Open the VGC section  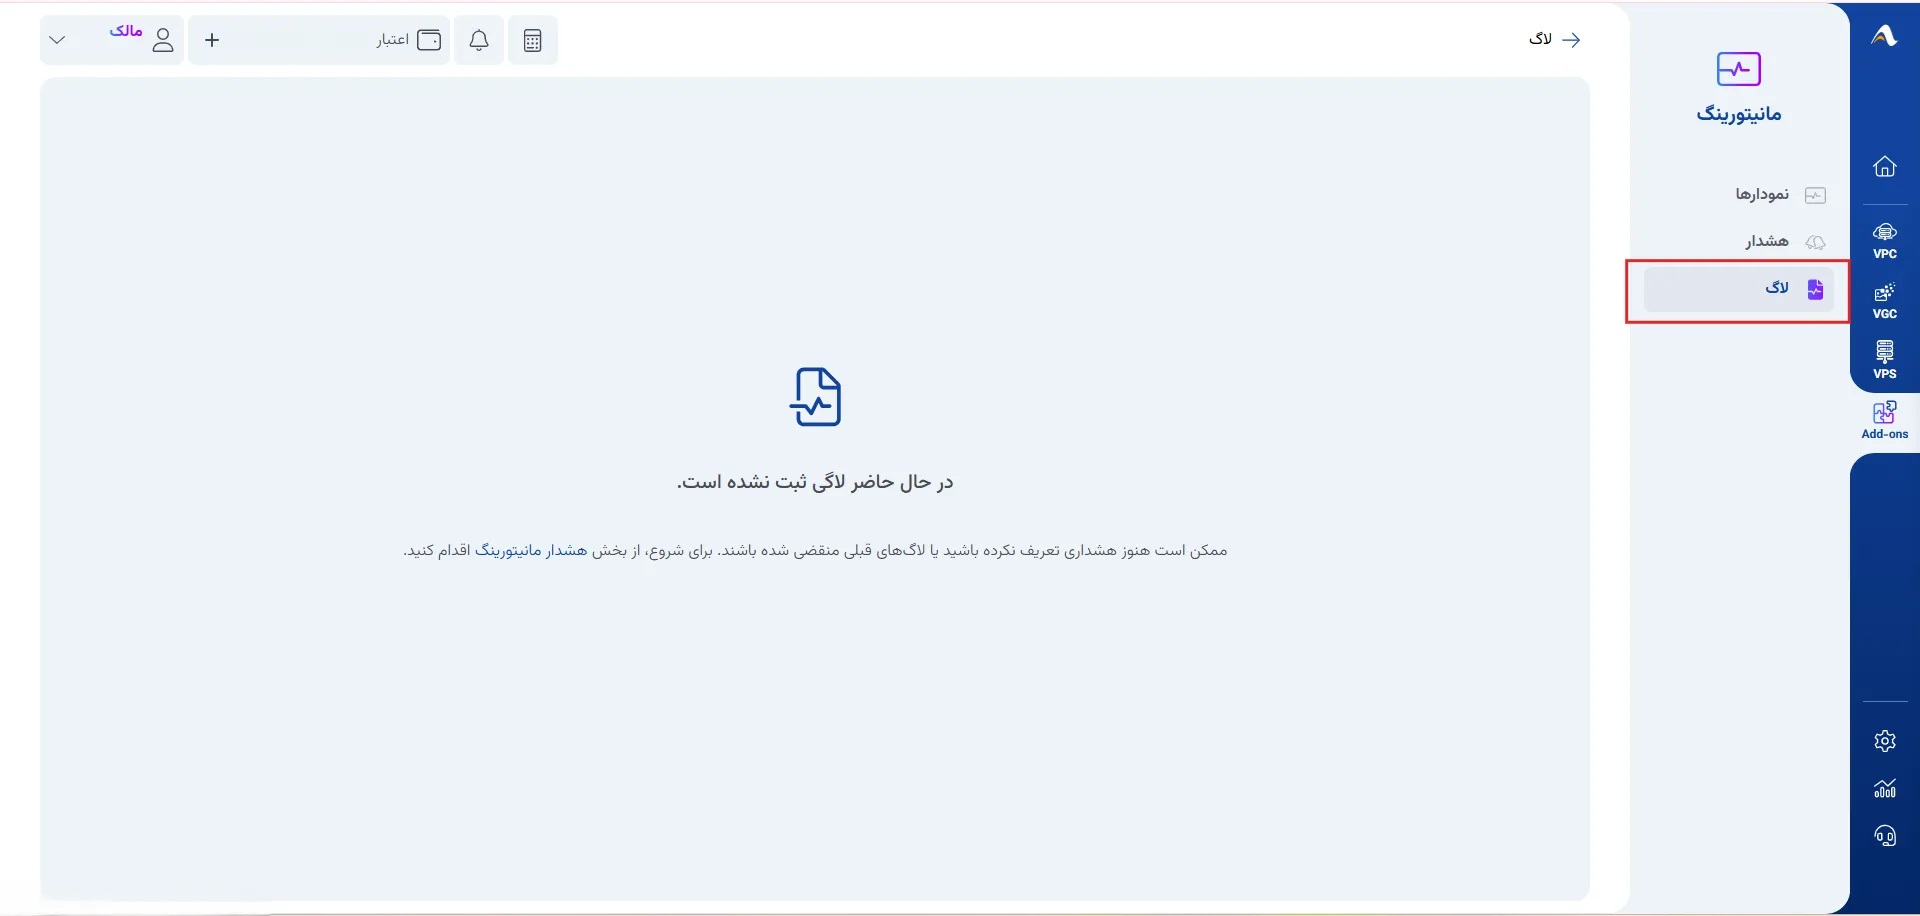[1884, 301]
